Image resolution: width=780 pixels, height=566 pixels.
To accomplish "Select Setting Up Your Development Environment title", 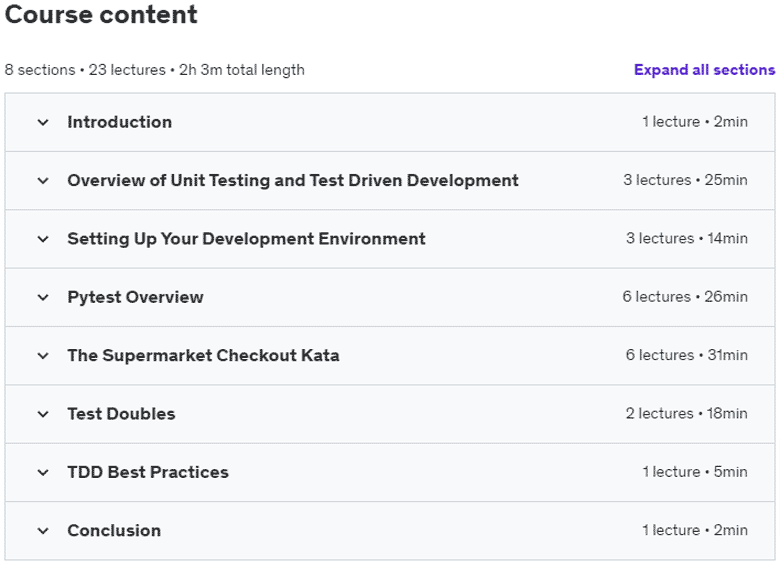I will click(x=246, y=239).
